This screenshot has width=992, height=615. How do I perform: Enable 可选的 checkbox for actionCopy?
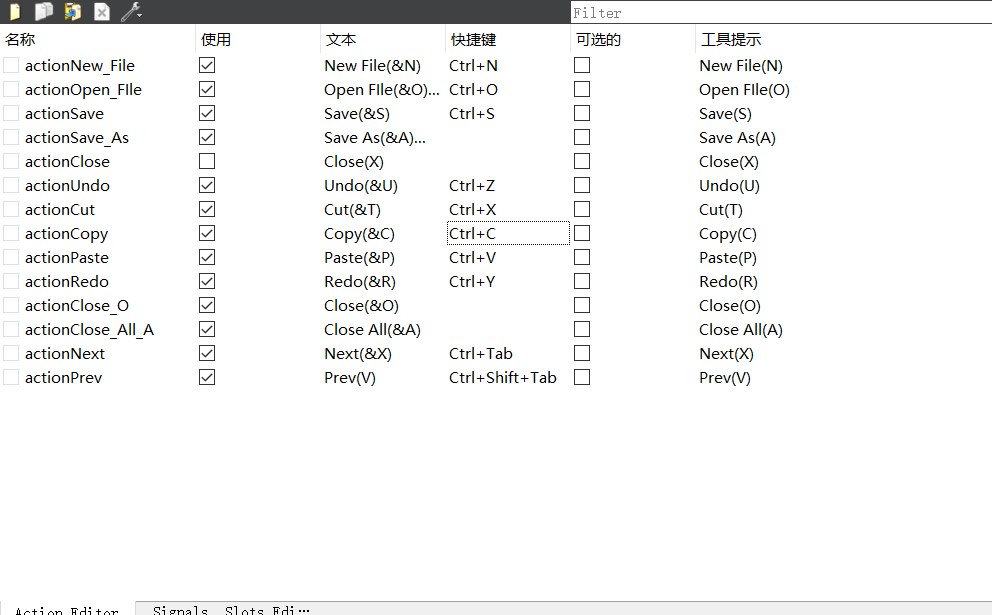click(x=582, y=233)
